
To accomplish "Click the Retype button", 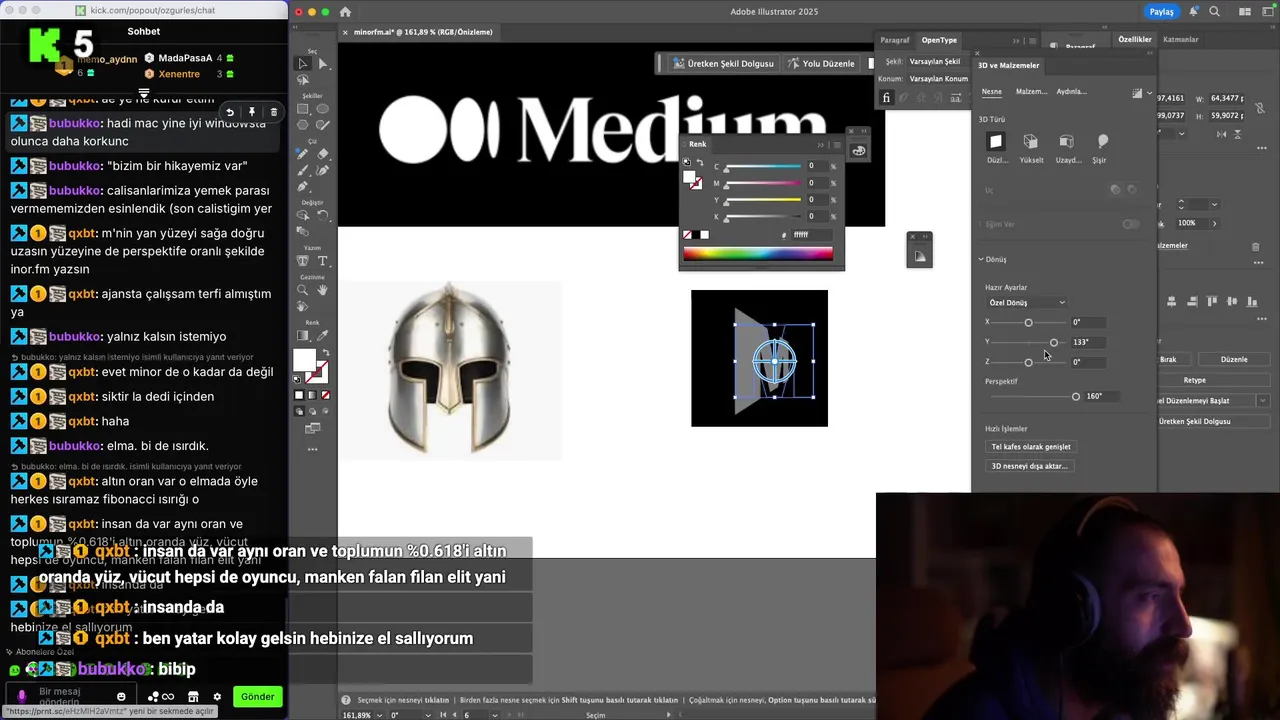I will tap(1195, 380).
